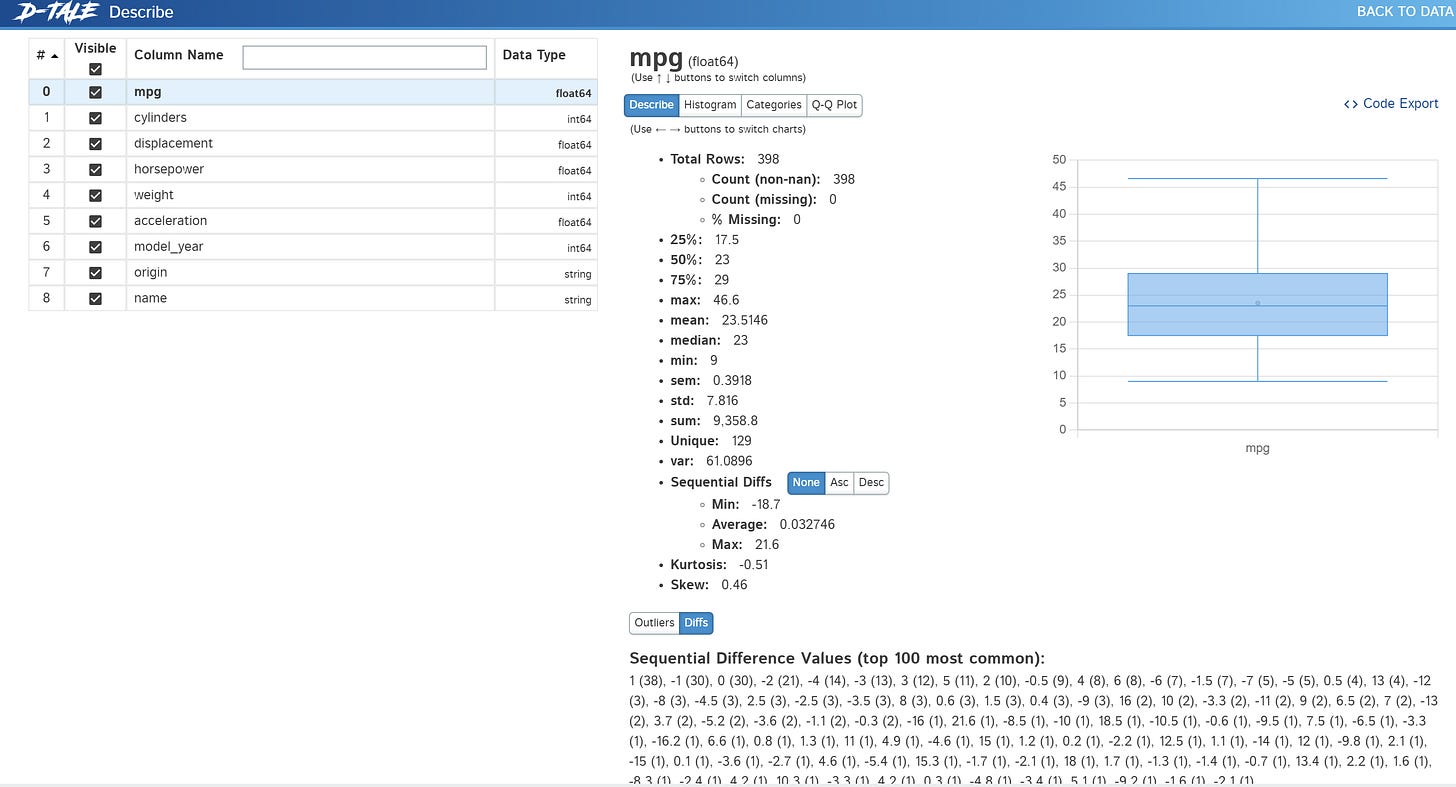Click the Asc sequential diffs button
The image size is (1456, 787).
point(839,482)
